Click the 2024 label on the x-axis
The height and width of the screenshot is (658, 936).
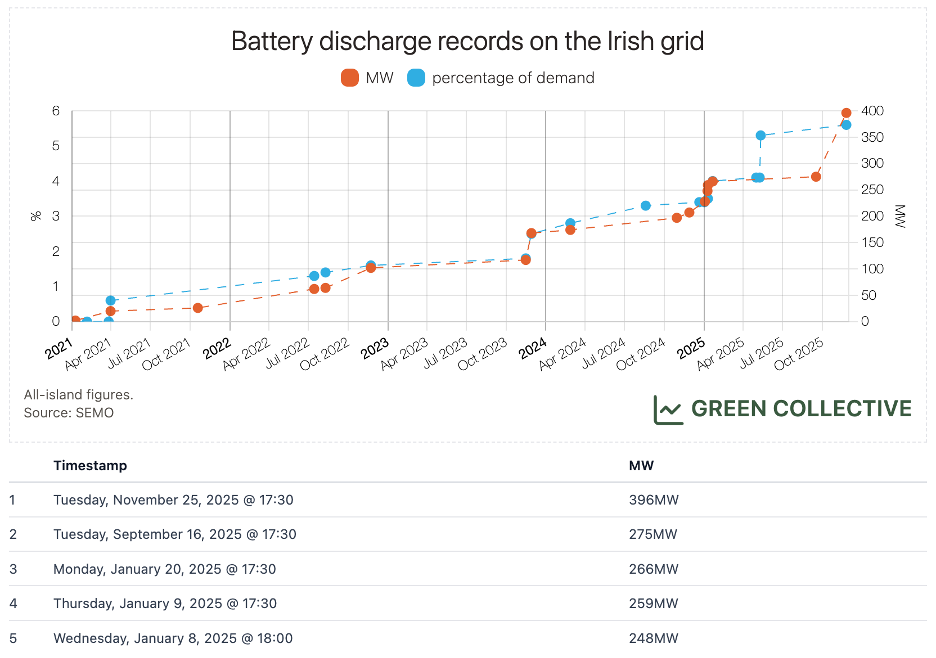[x=532, y=347]
